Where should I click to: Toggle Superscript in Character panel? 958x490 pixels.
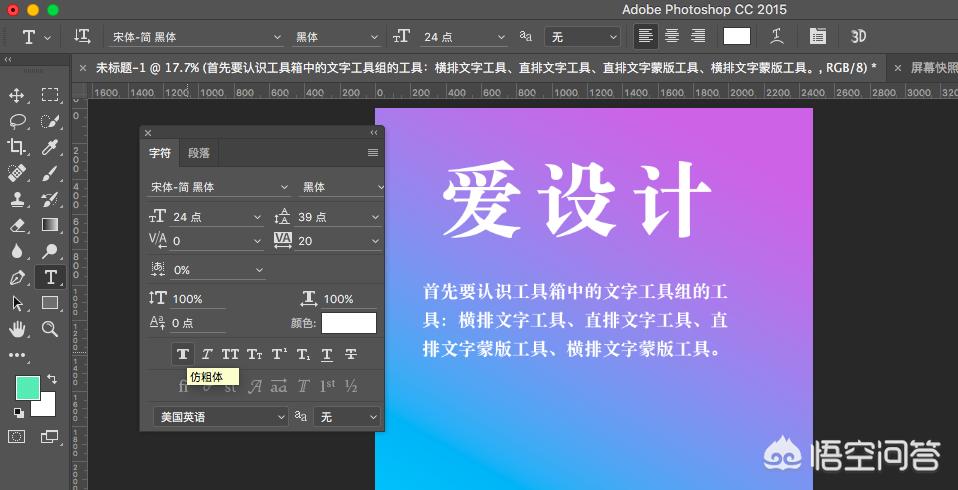pos(279,354)
